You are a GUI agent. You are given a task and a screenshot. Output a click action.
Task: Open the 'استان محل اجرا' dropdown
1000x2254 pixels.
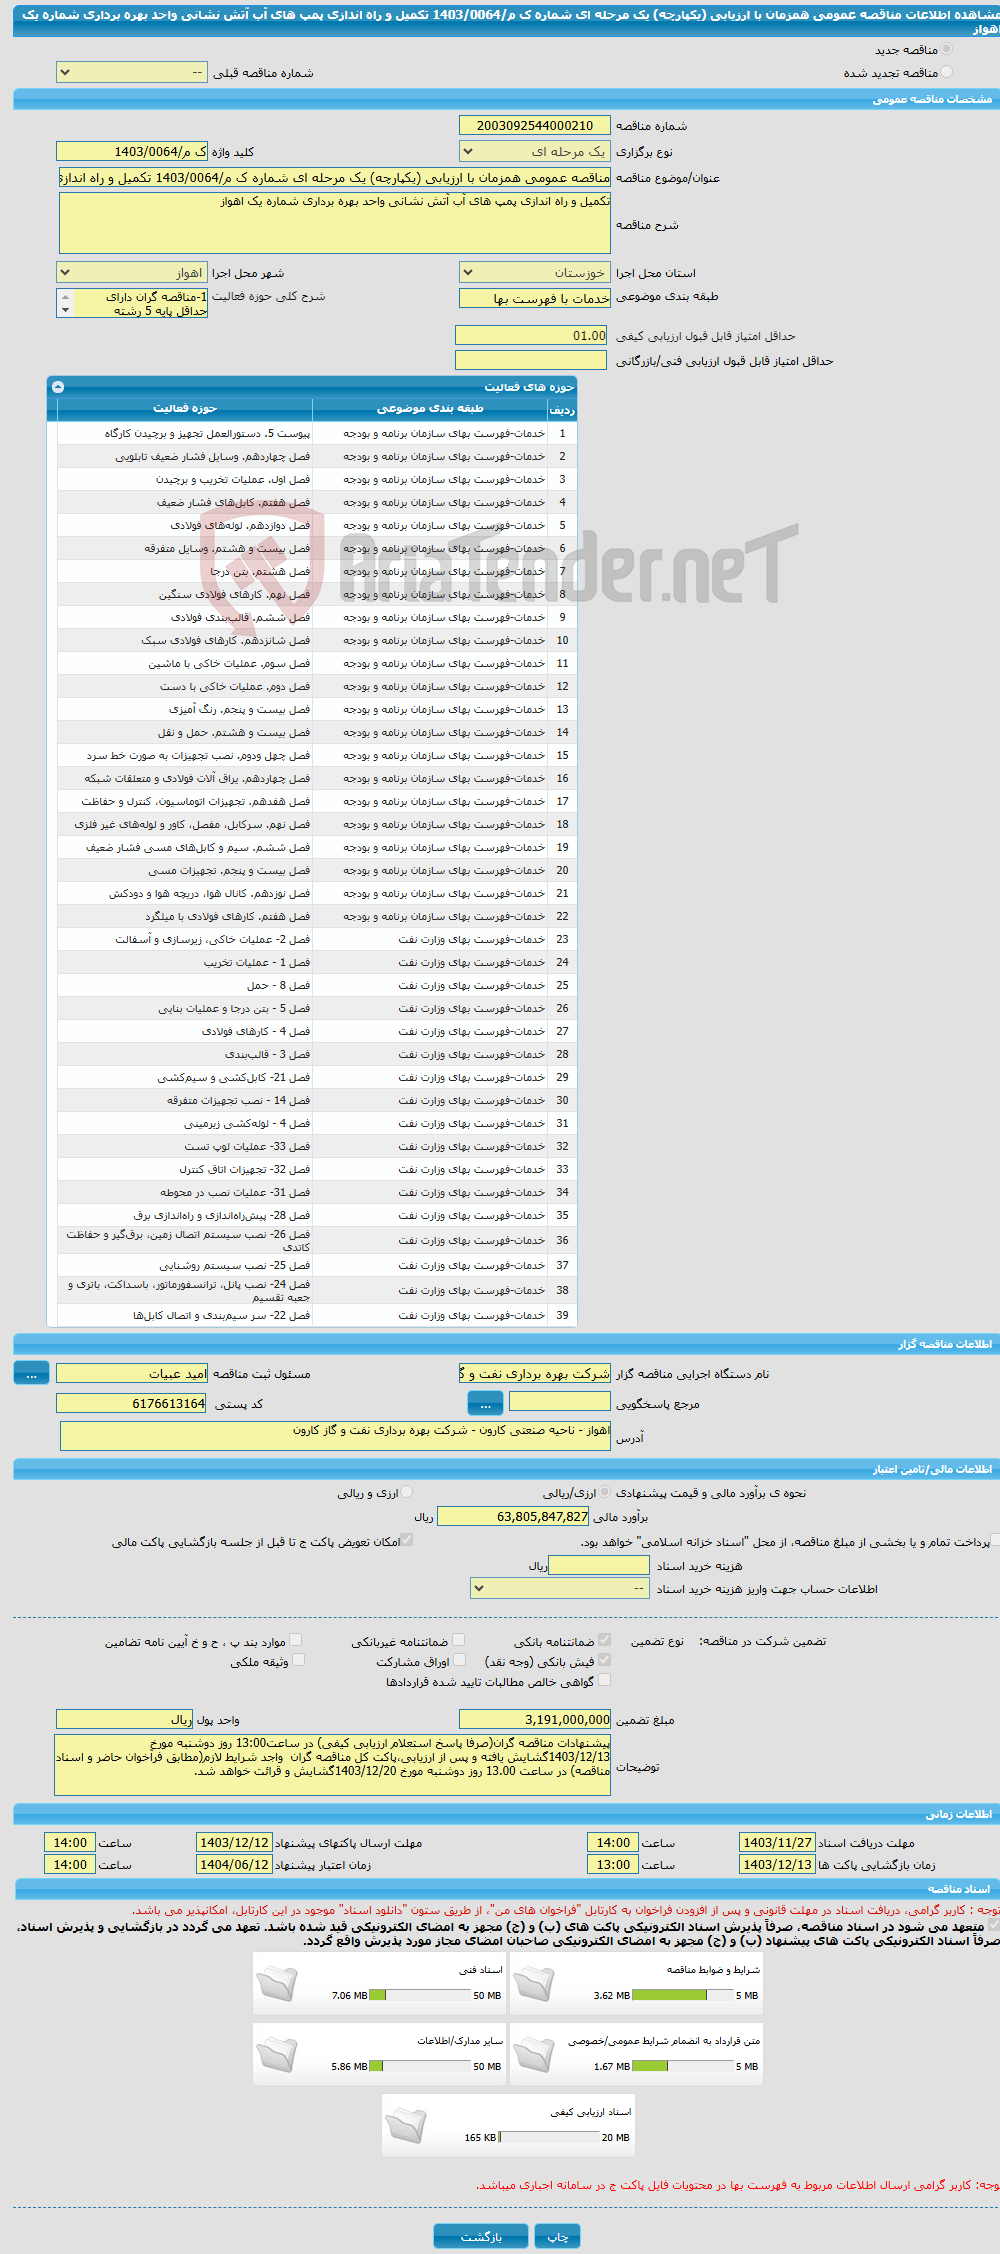point(535,272)
